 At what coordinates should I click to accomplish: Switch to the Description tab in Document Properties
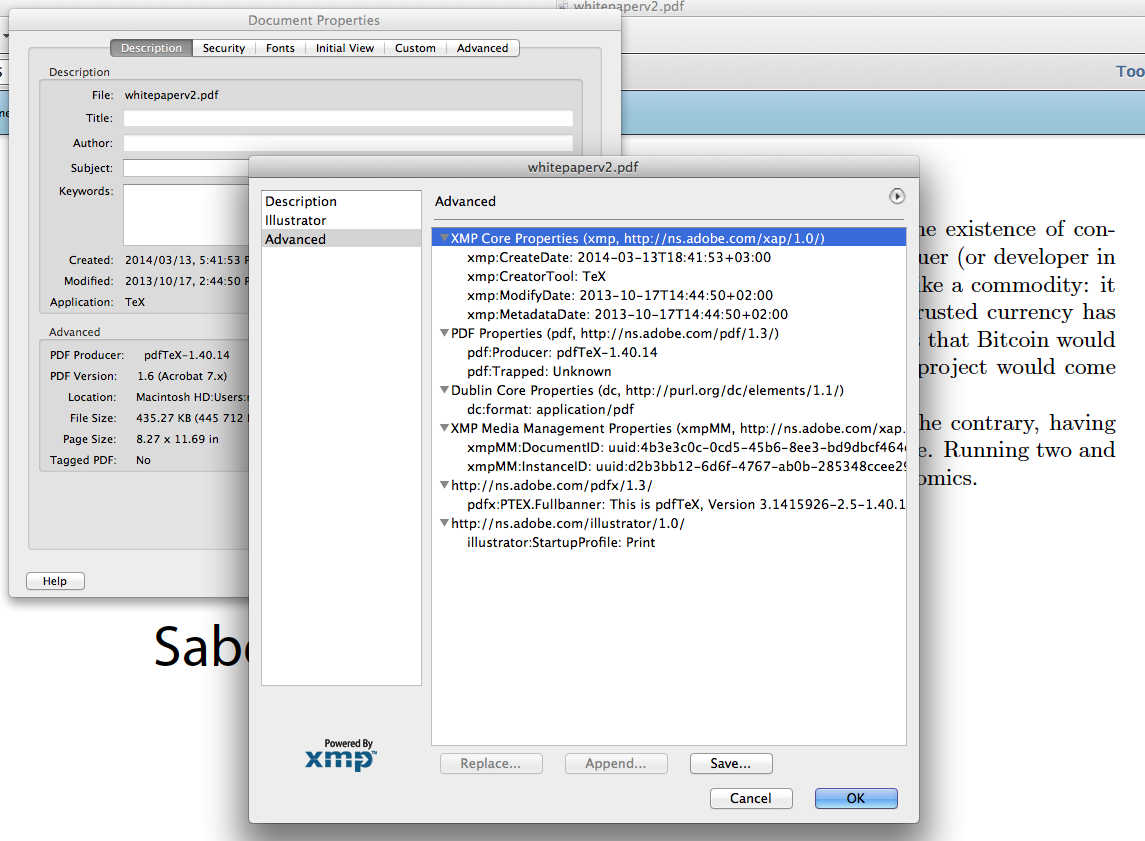click(x=151, y=48)
